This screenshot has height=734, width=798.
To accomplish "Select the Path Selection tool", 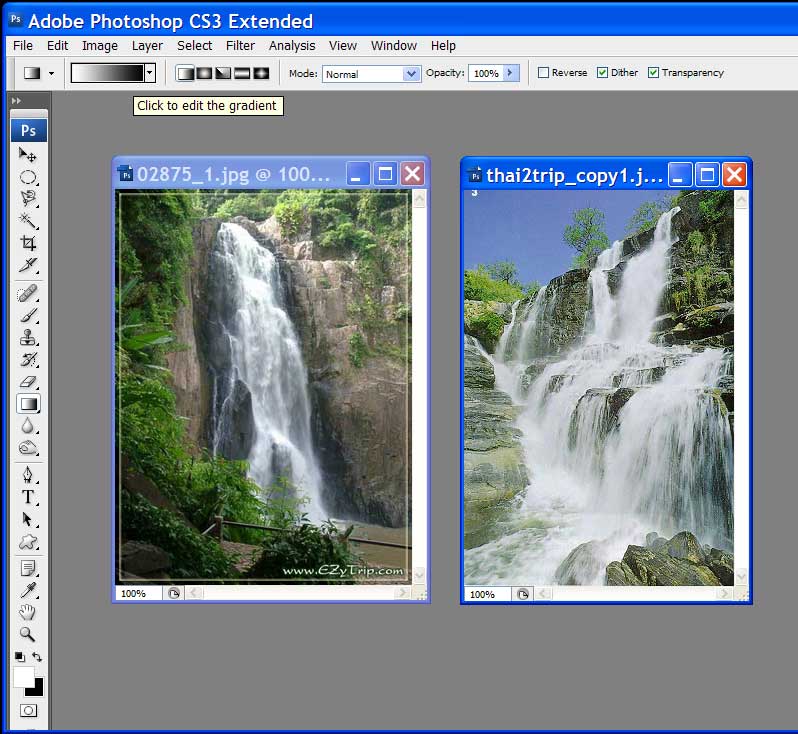I will [x=28, y=519].
